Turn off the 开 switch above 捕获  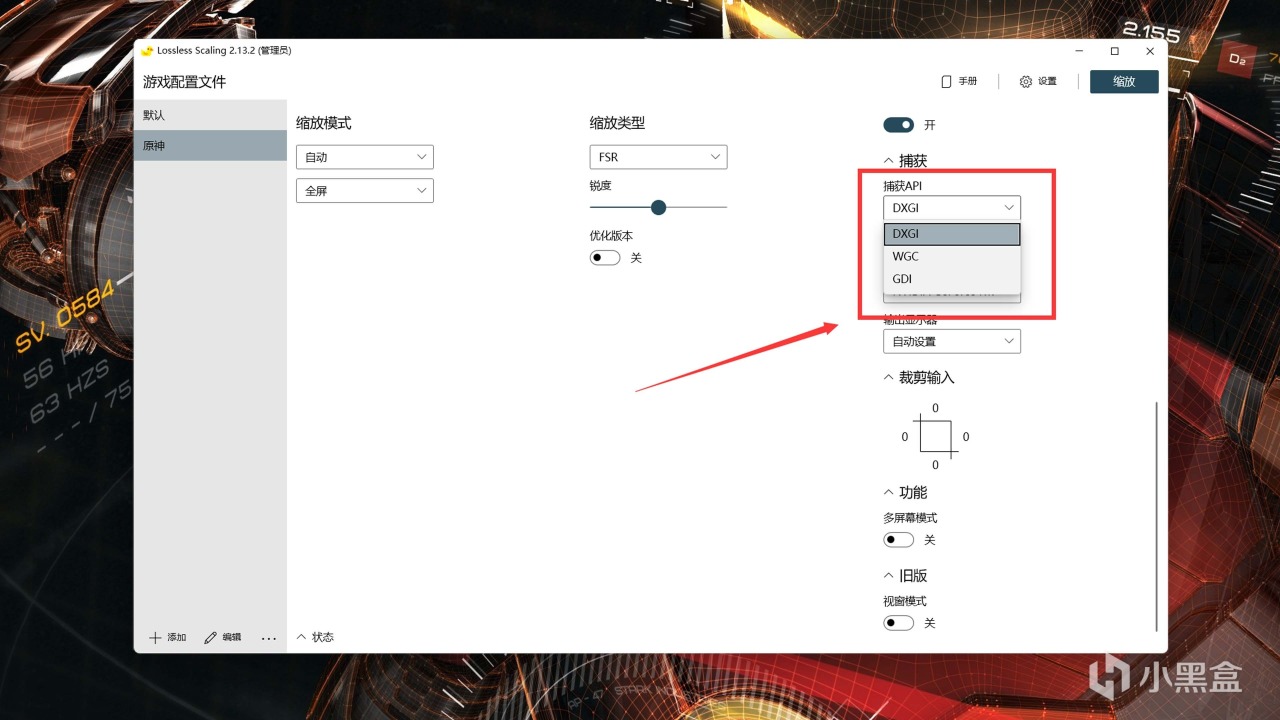coord(899,125)
